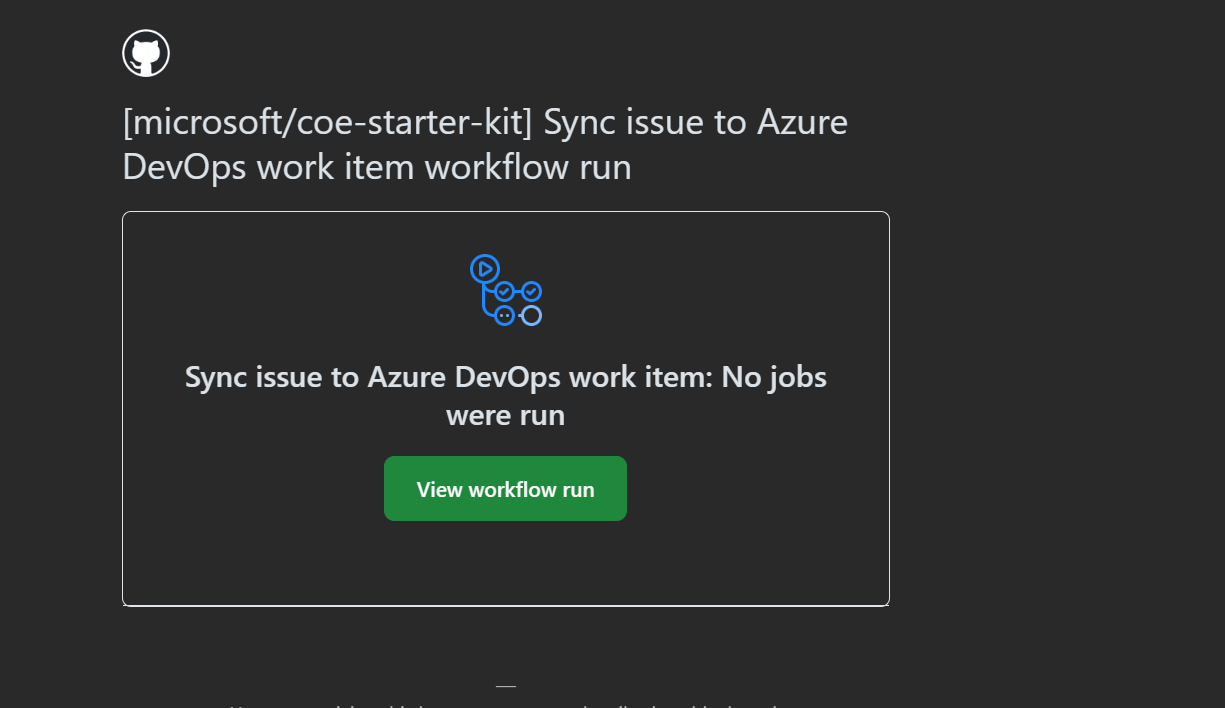Click the dark background beside the card
The width and height of the screenshot is (1225, 708).
tap(1050, 400)
